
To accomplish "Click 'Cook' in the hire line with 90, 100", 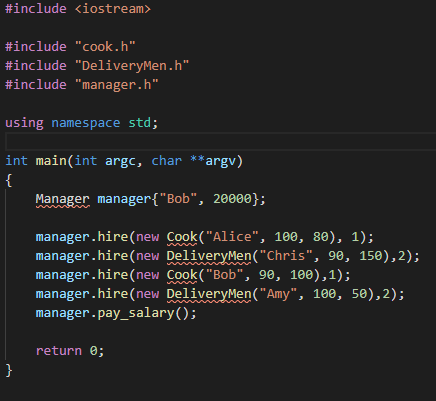I will (182, 275).
